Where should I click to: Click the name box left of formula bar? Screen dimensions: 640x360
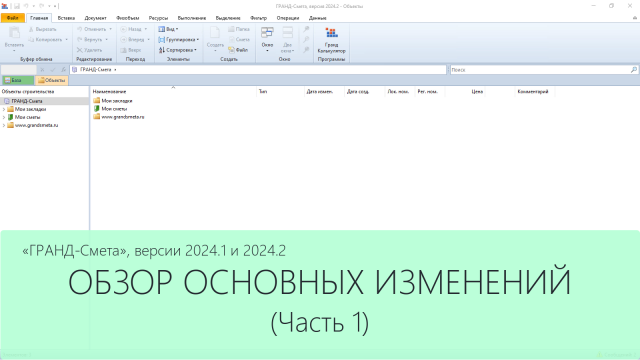19,70
